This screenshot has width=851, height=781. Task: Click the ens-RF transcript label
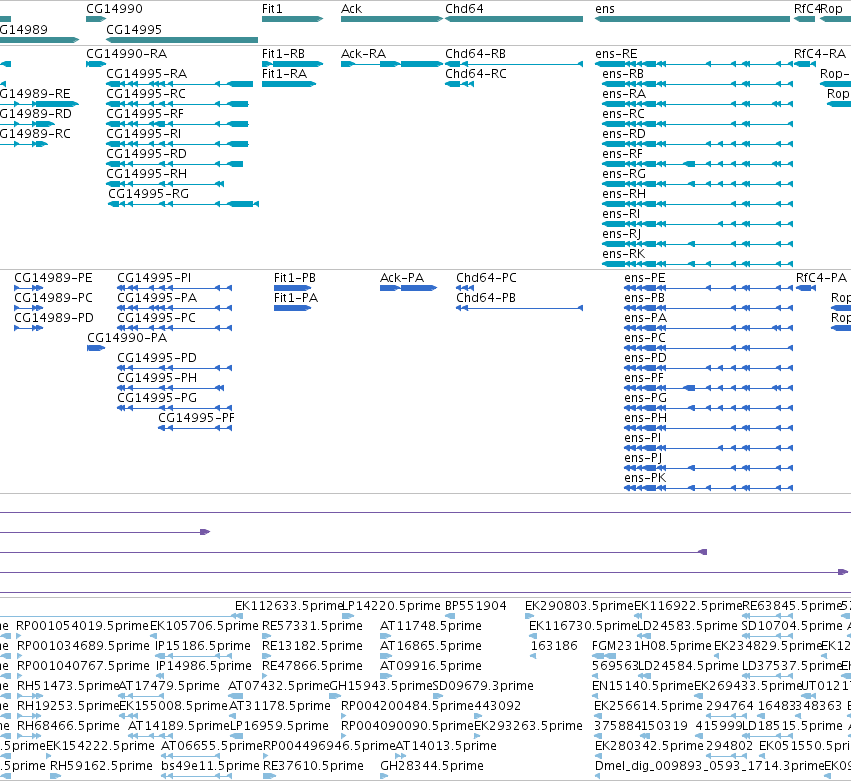tap(623, 154)
